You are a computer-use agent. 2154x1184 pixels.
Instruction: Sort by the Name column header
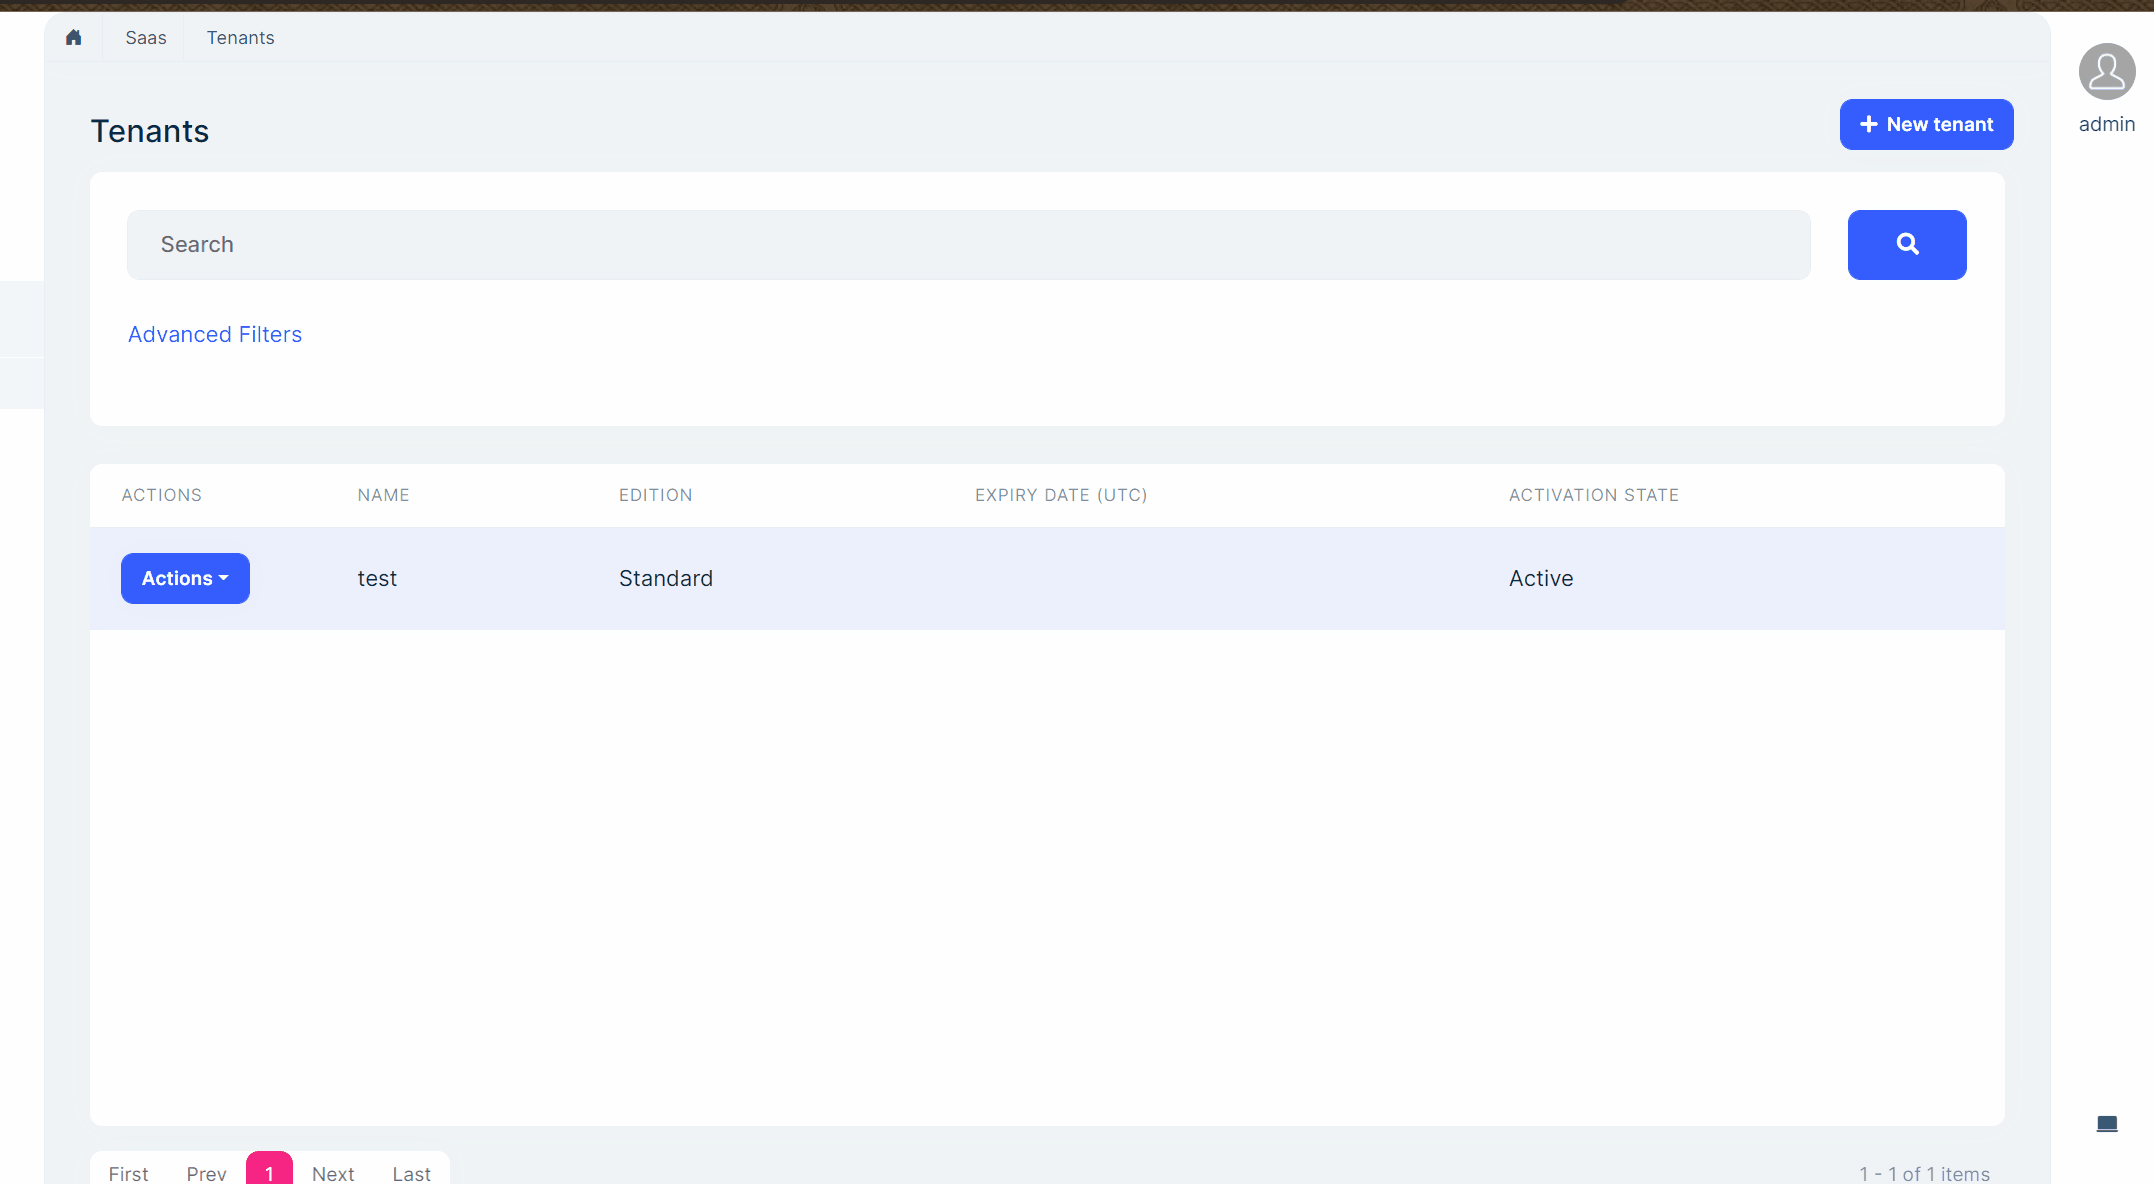383,495
